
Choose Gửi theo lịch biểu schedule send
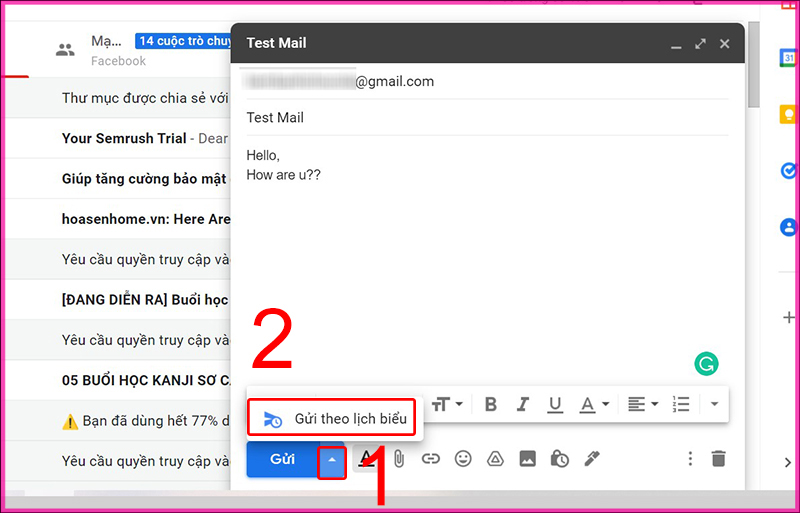tap(336, 419)
